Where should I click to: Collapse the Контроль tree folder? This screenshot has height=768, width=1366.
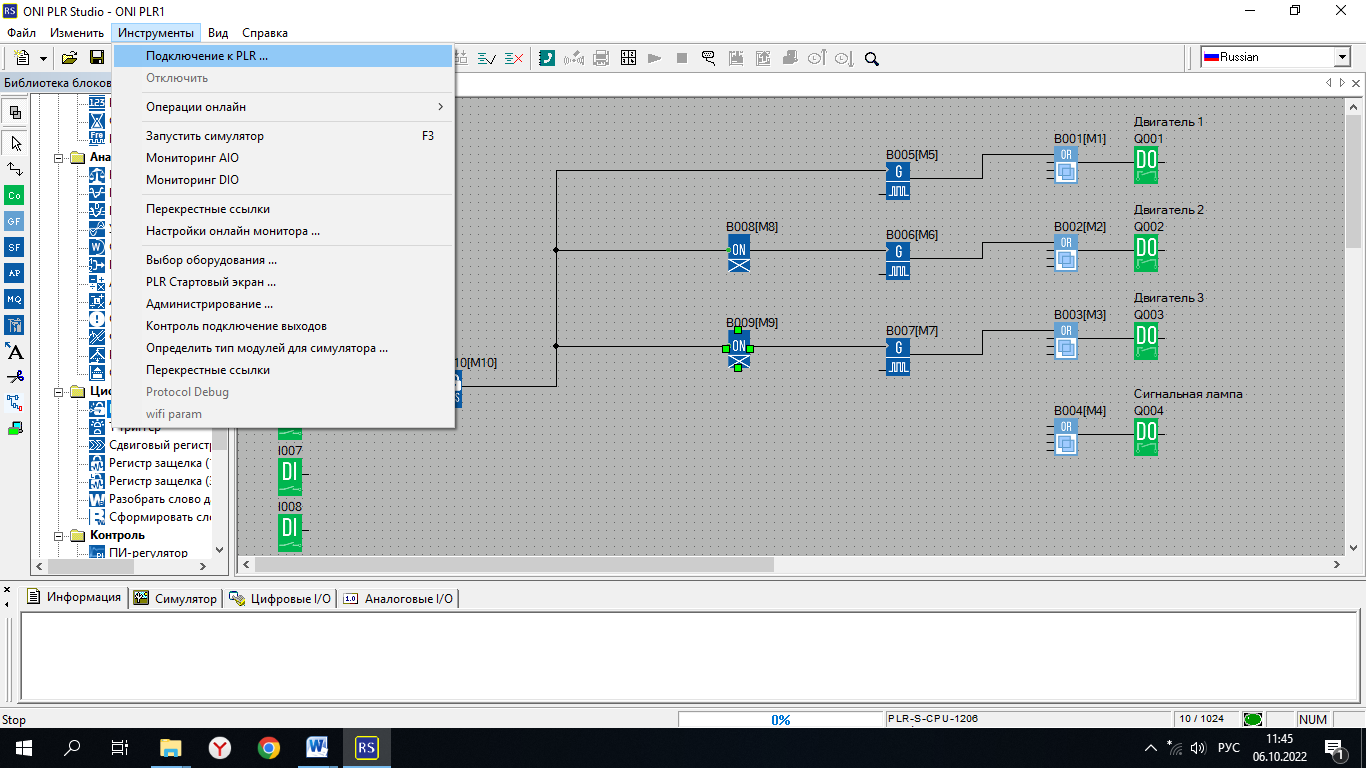[59, 535]
